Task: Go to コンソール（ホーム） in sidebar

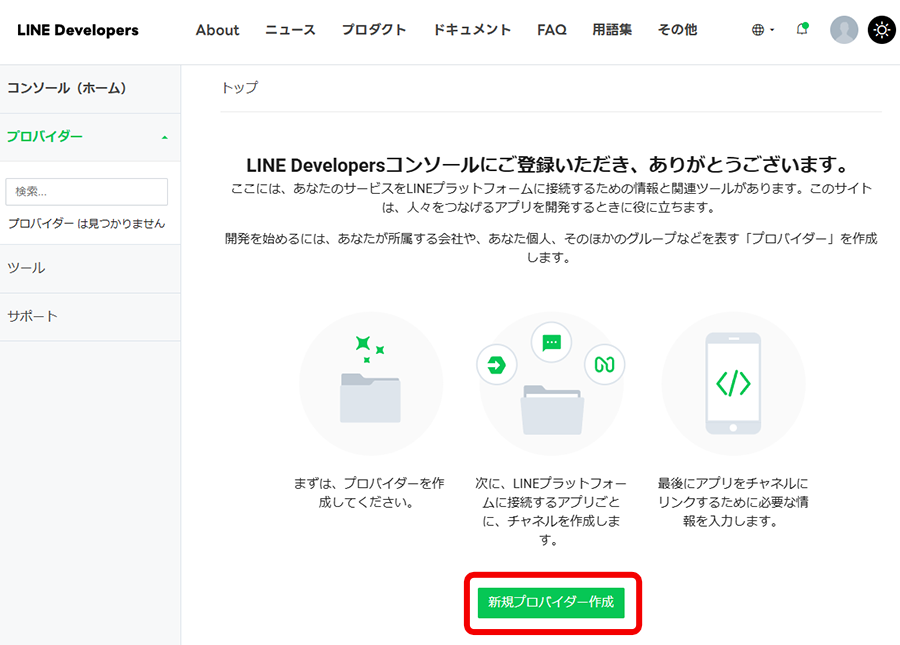Action: tap(67, 88)
